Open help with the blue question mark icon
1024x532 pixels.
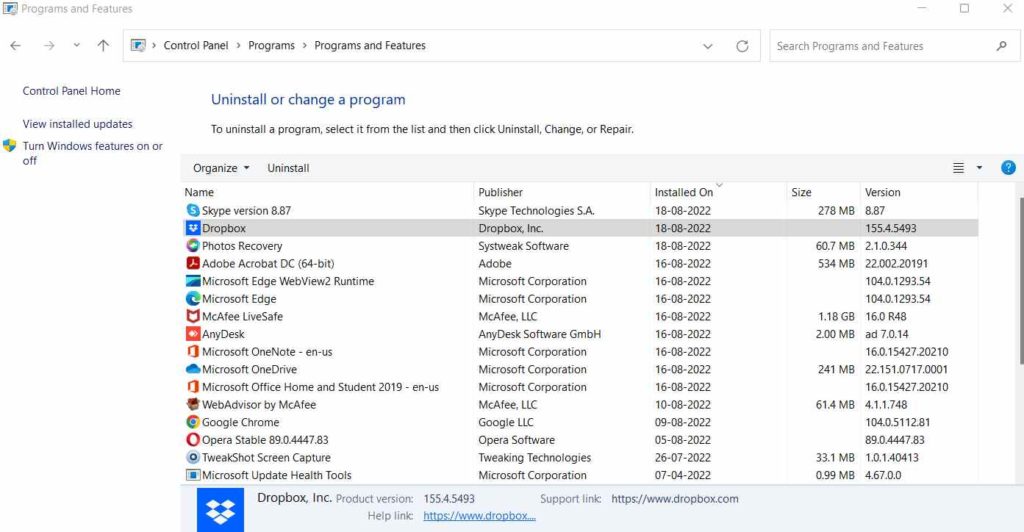click(1008, 168)
